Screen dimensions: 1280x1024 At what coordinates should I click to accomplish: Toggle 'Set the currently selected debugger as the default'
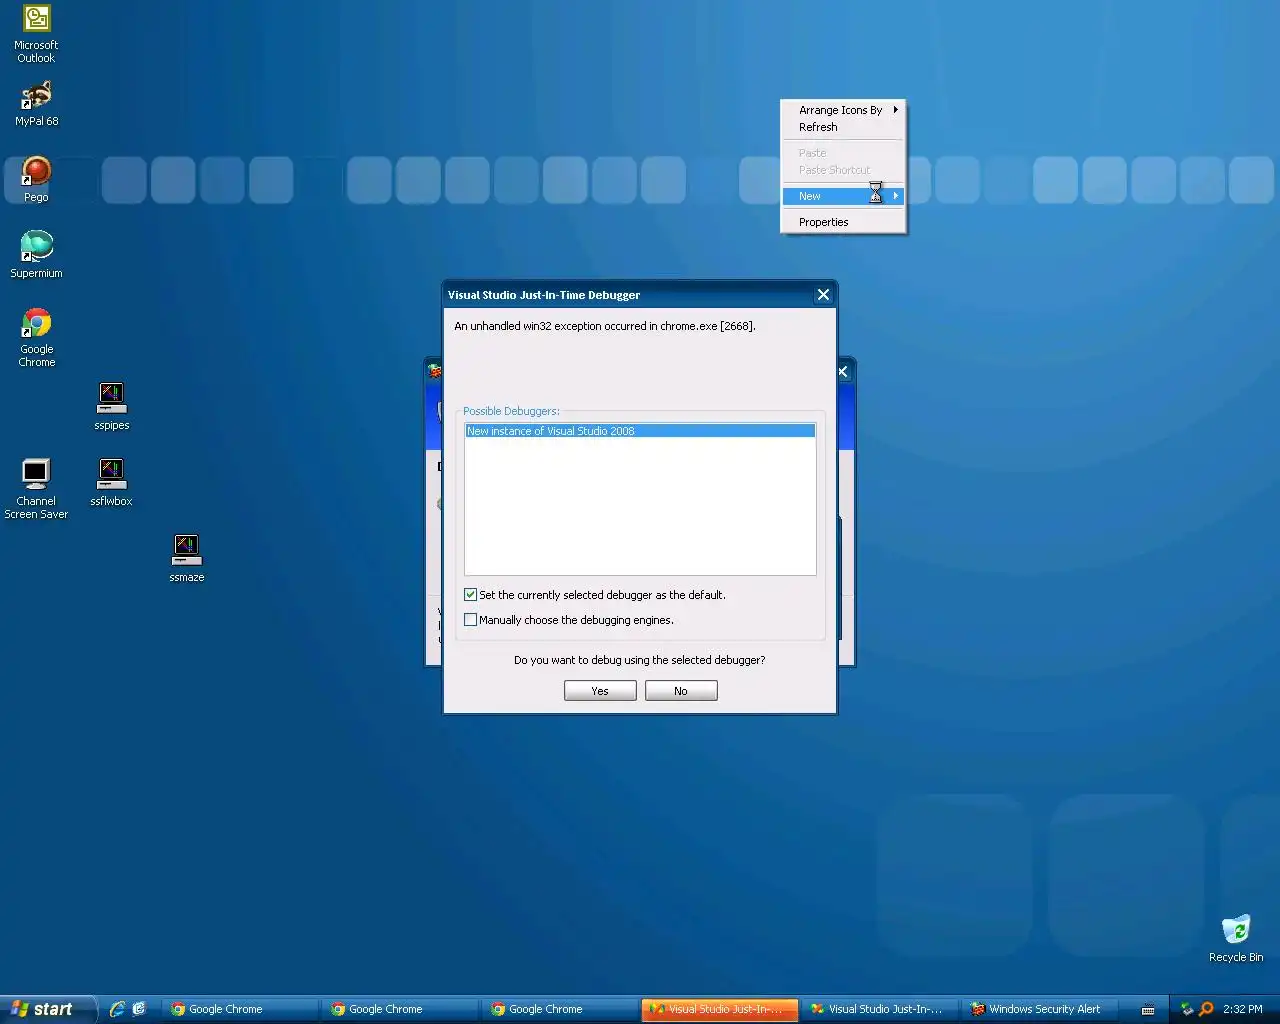pyautogui.click(x=470, y=595)
